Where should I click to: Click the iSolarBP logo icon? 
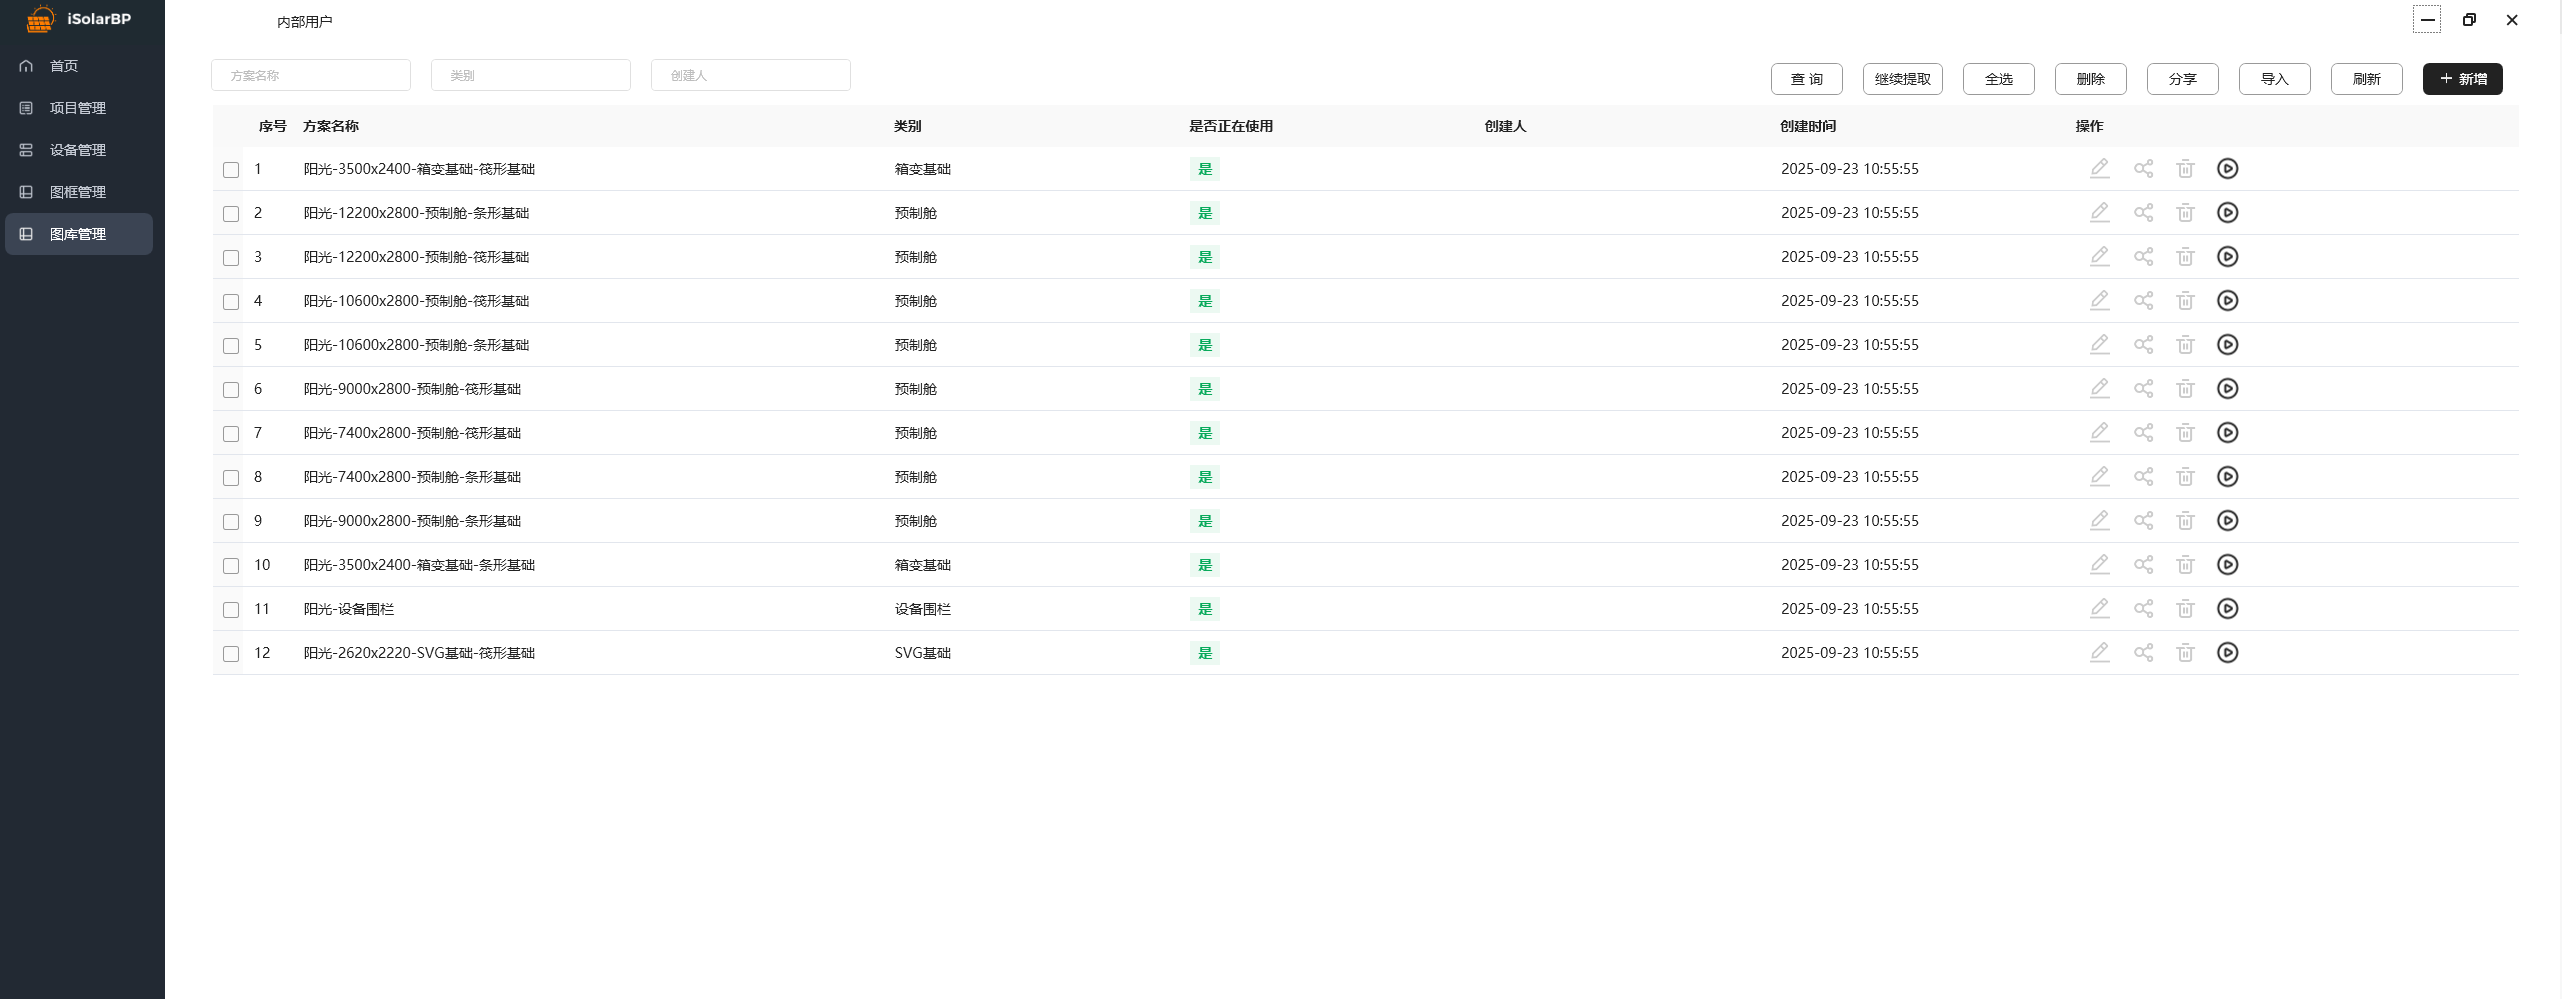40,19
